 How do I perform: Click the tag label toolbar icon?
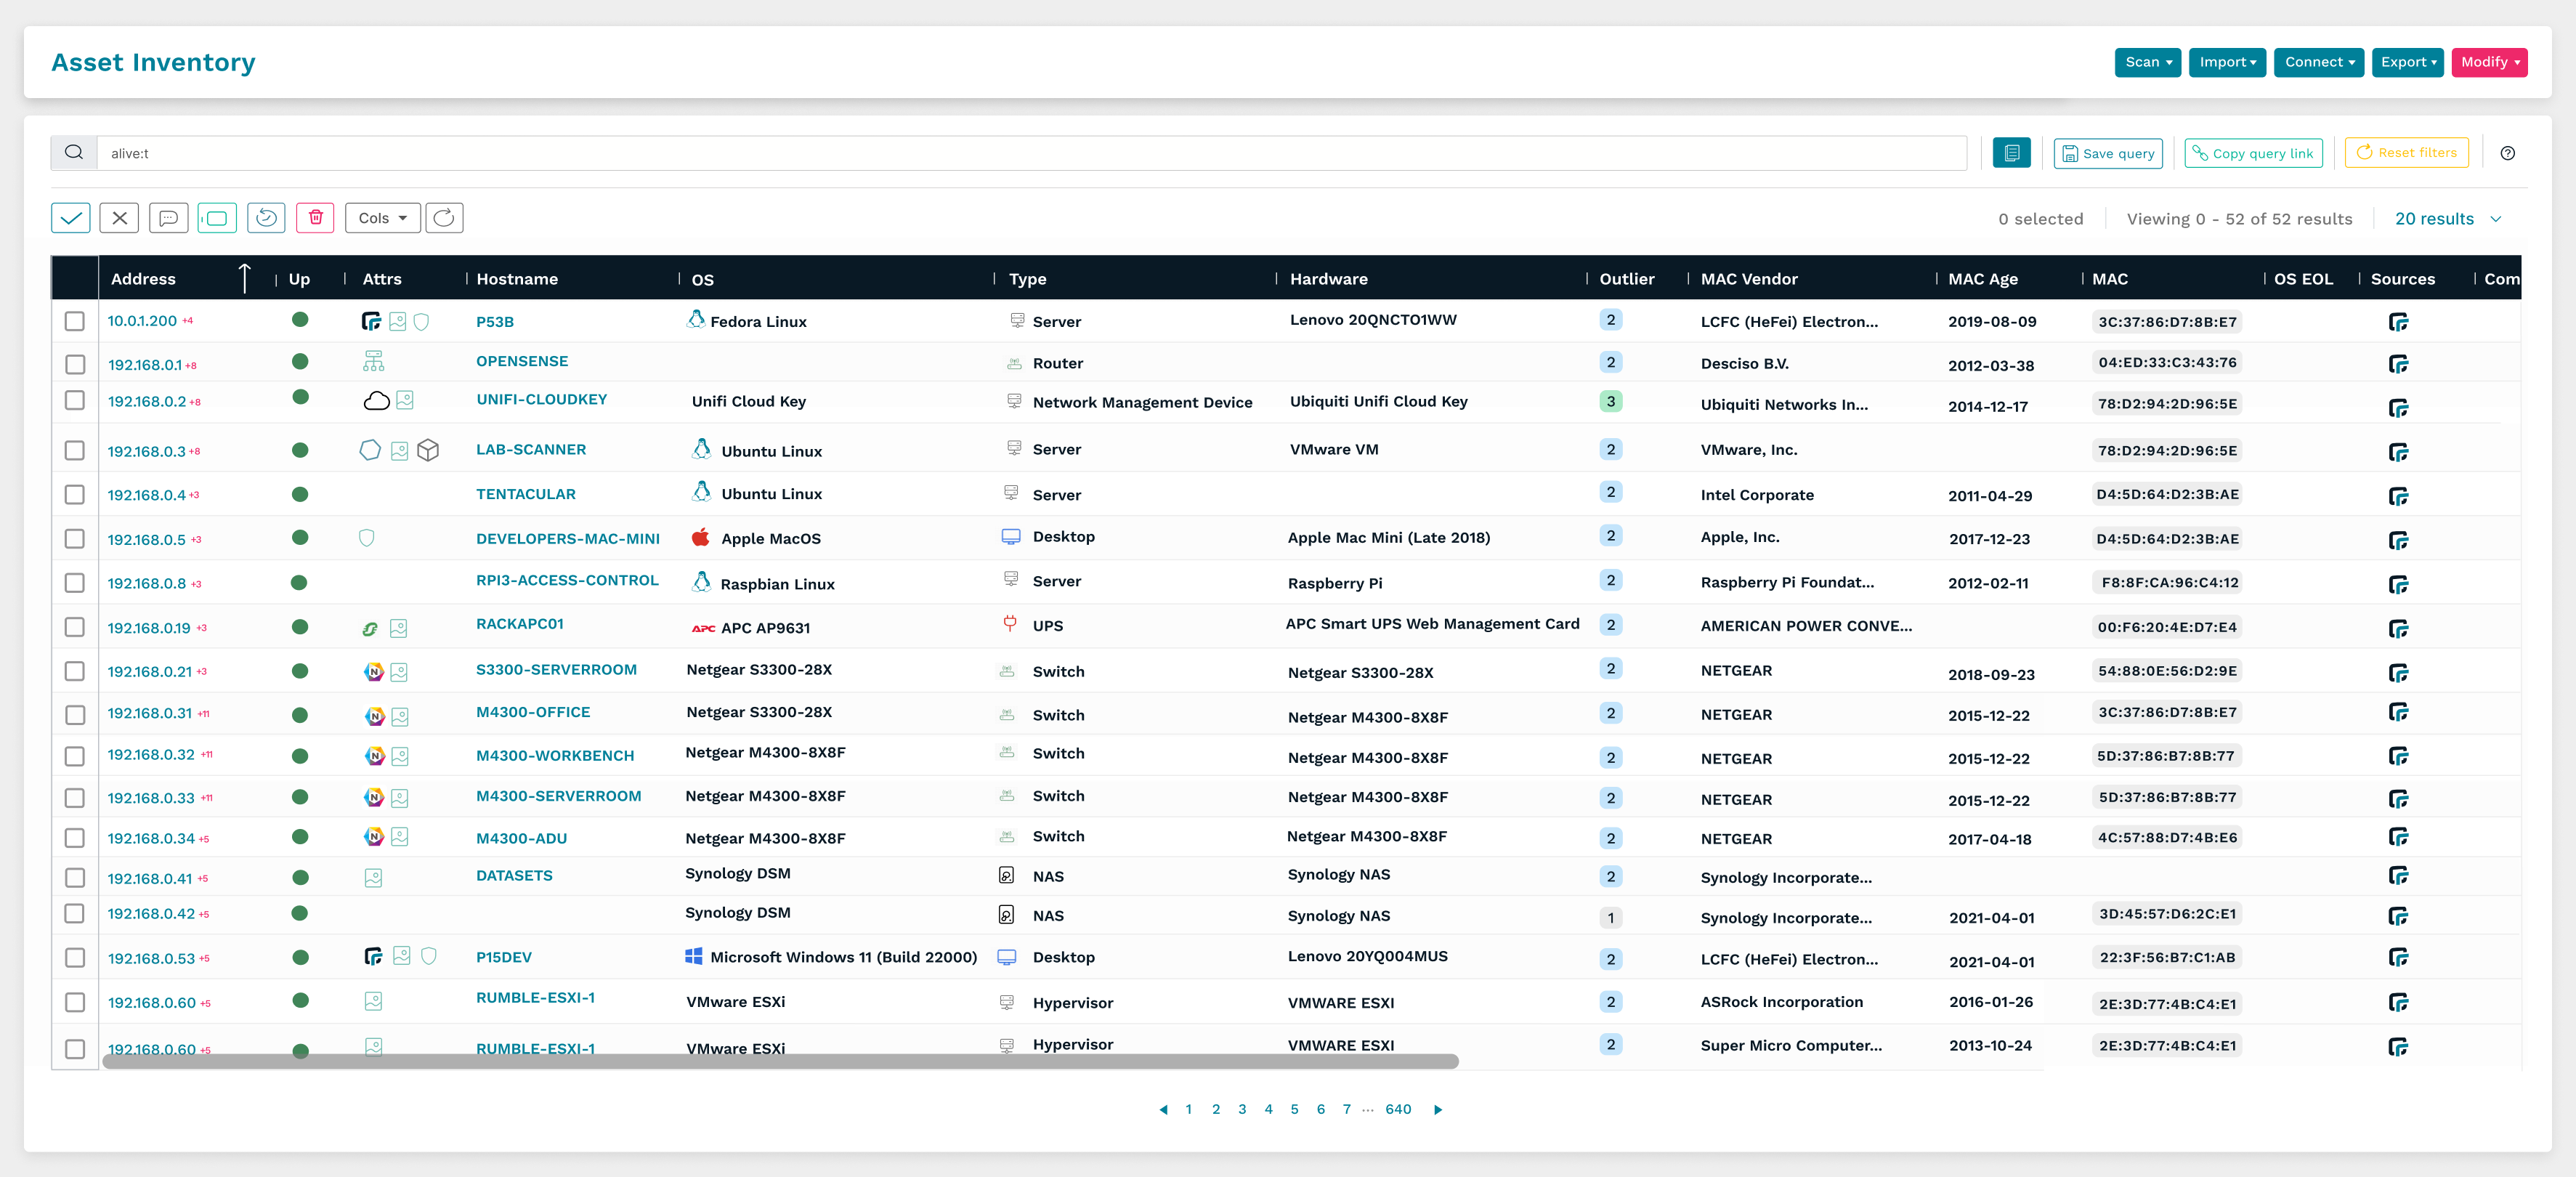[217, 218]
